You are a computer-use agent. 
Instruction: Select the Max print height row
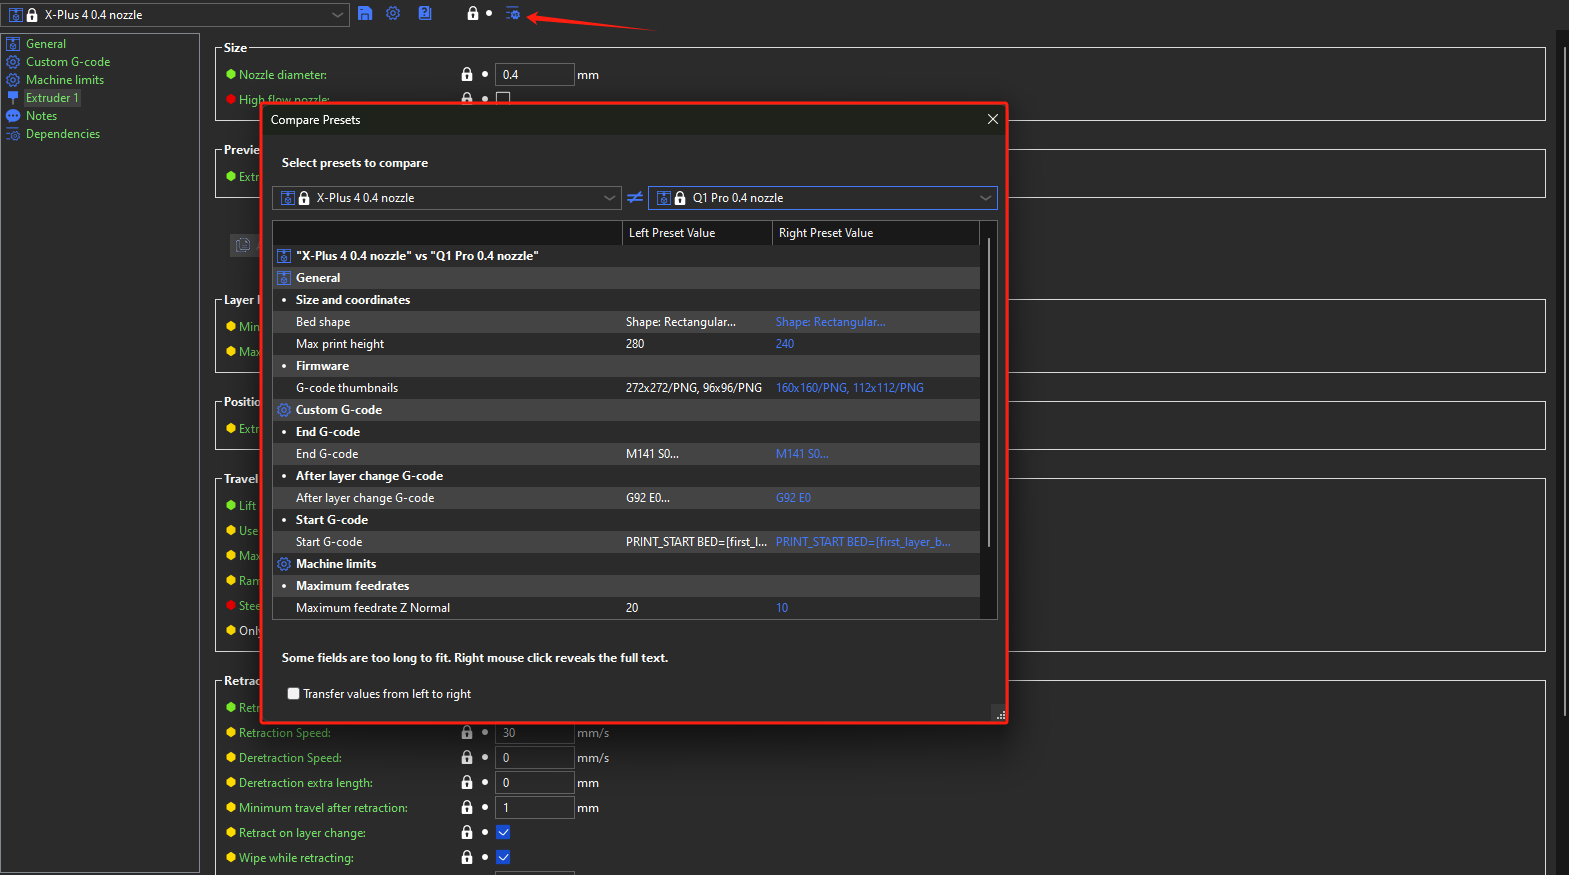[x=626, y=344]
